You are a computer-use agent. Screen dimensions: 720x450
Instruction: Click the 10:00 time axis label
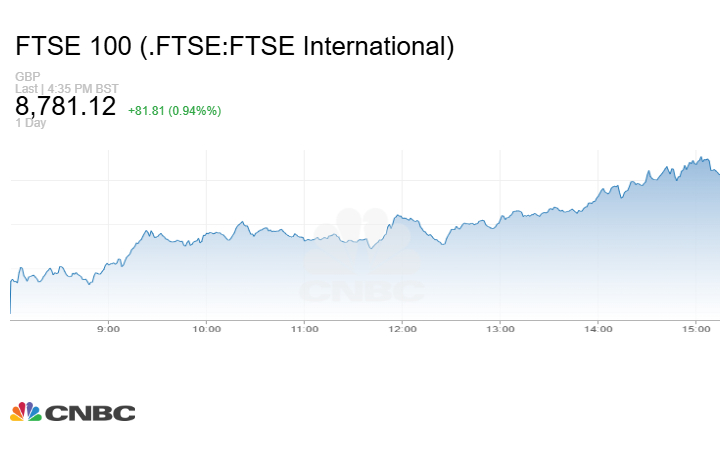coord(206,328)
